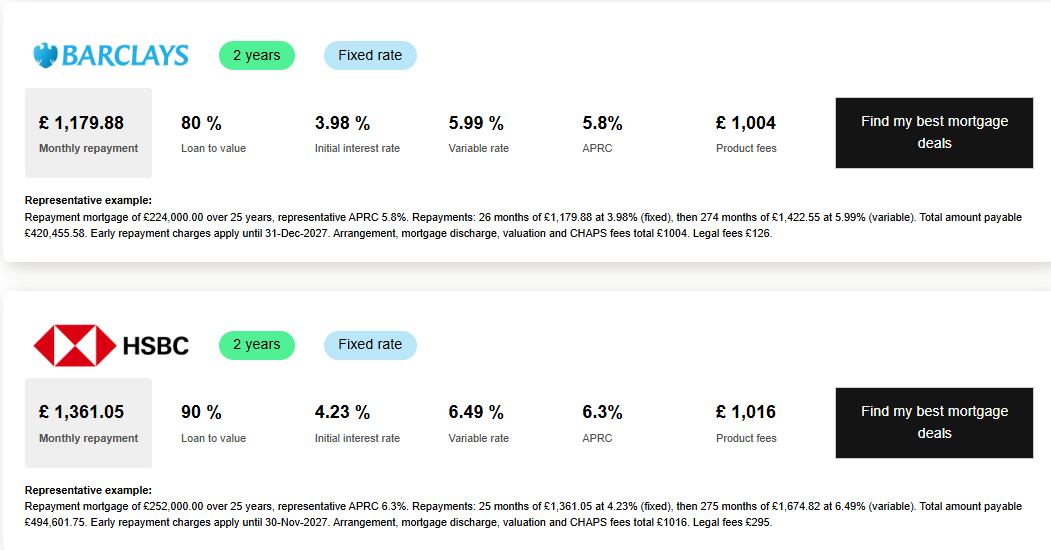1051x550 pixels.
Task: Click the HSBC logo
Action: pos(111,345)
